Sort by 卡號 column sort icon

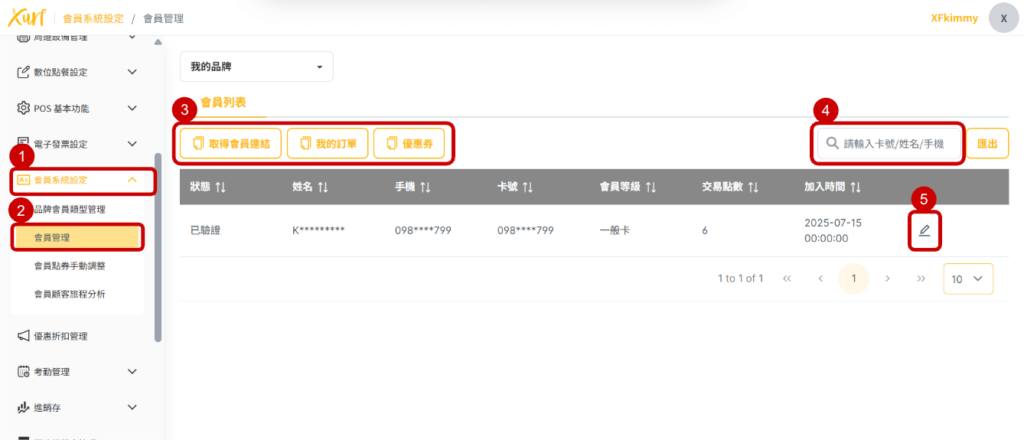[x=527, y=187]
